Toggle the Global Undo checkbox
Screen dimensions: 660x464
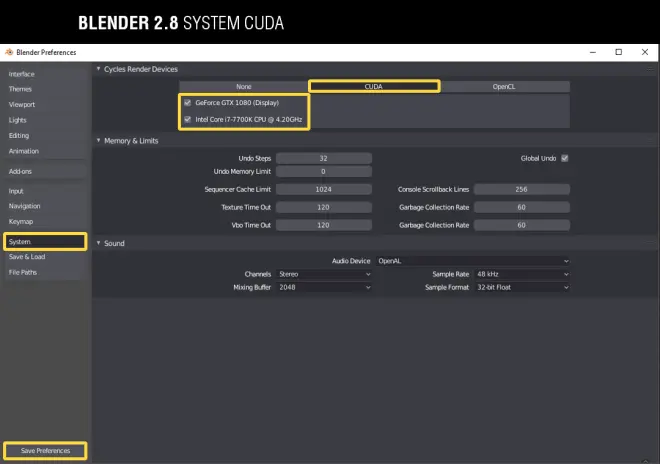(565, 158)
